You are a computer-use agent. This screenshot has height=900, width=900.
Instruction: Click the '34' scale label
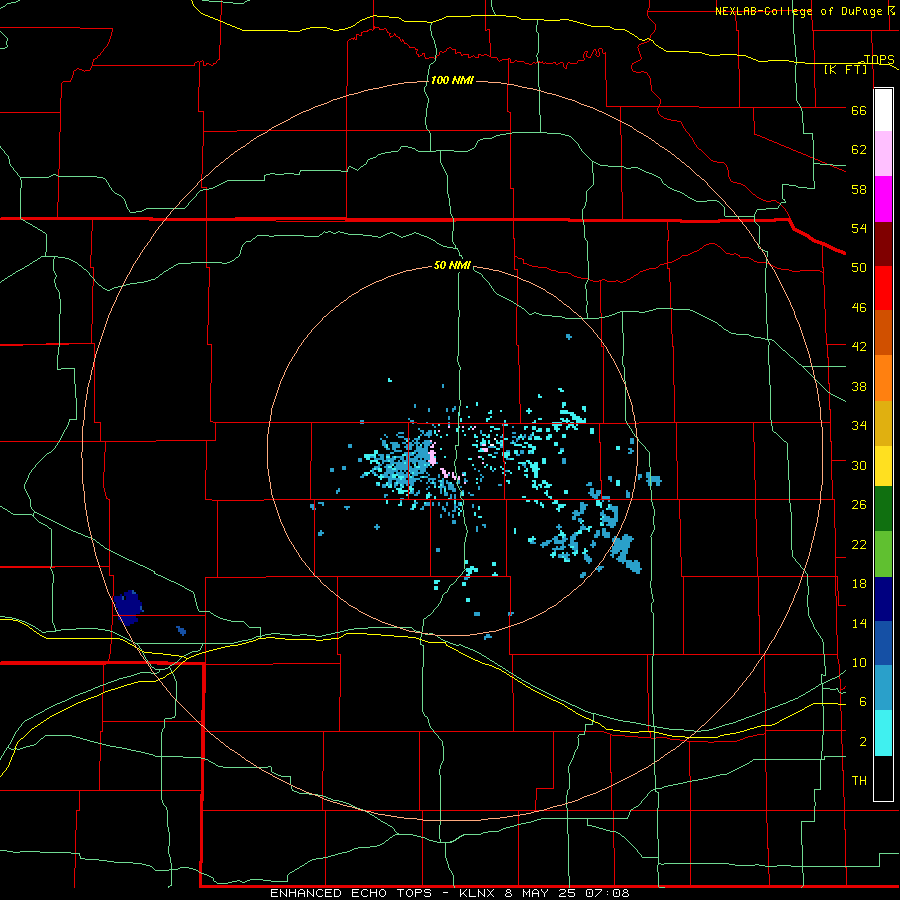(859, 426)
